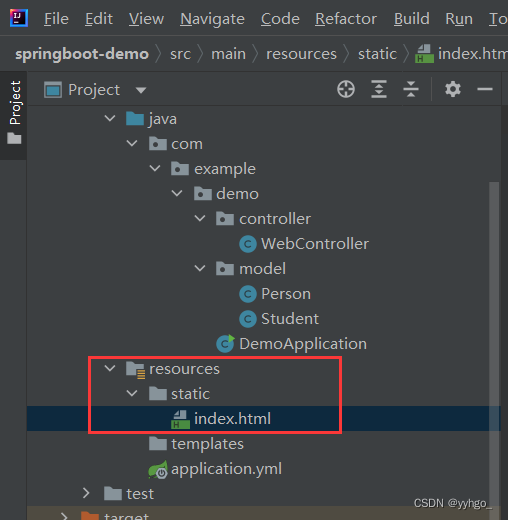Collapse the static folder chevron
Screen dimensions: 508x520
[132, 393]
